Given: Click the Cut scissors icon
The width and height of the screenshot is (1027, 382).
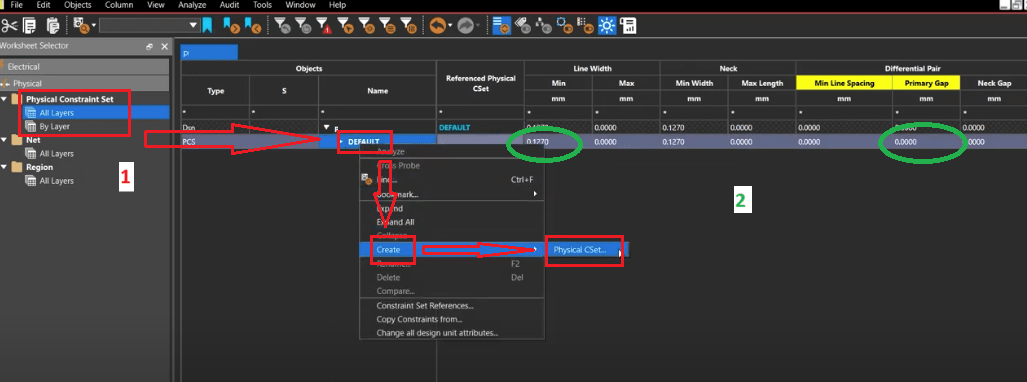Looking at the screenshot, I should (10, 26).
